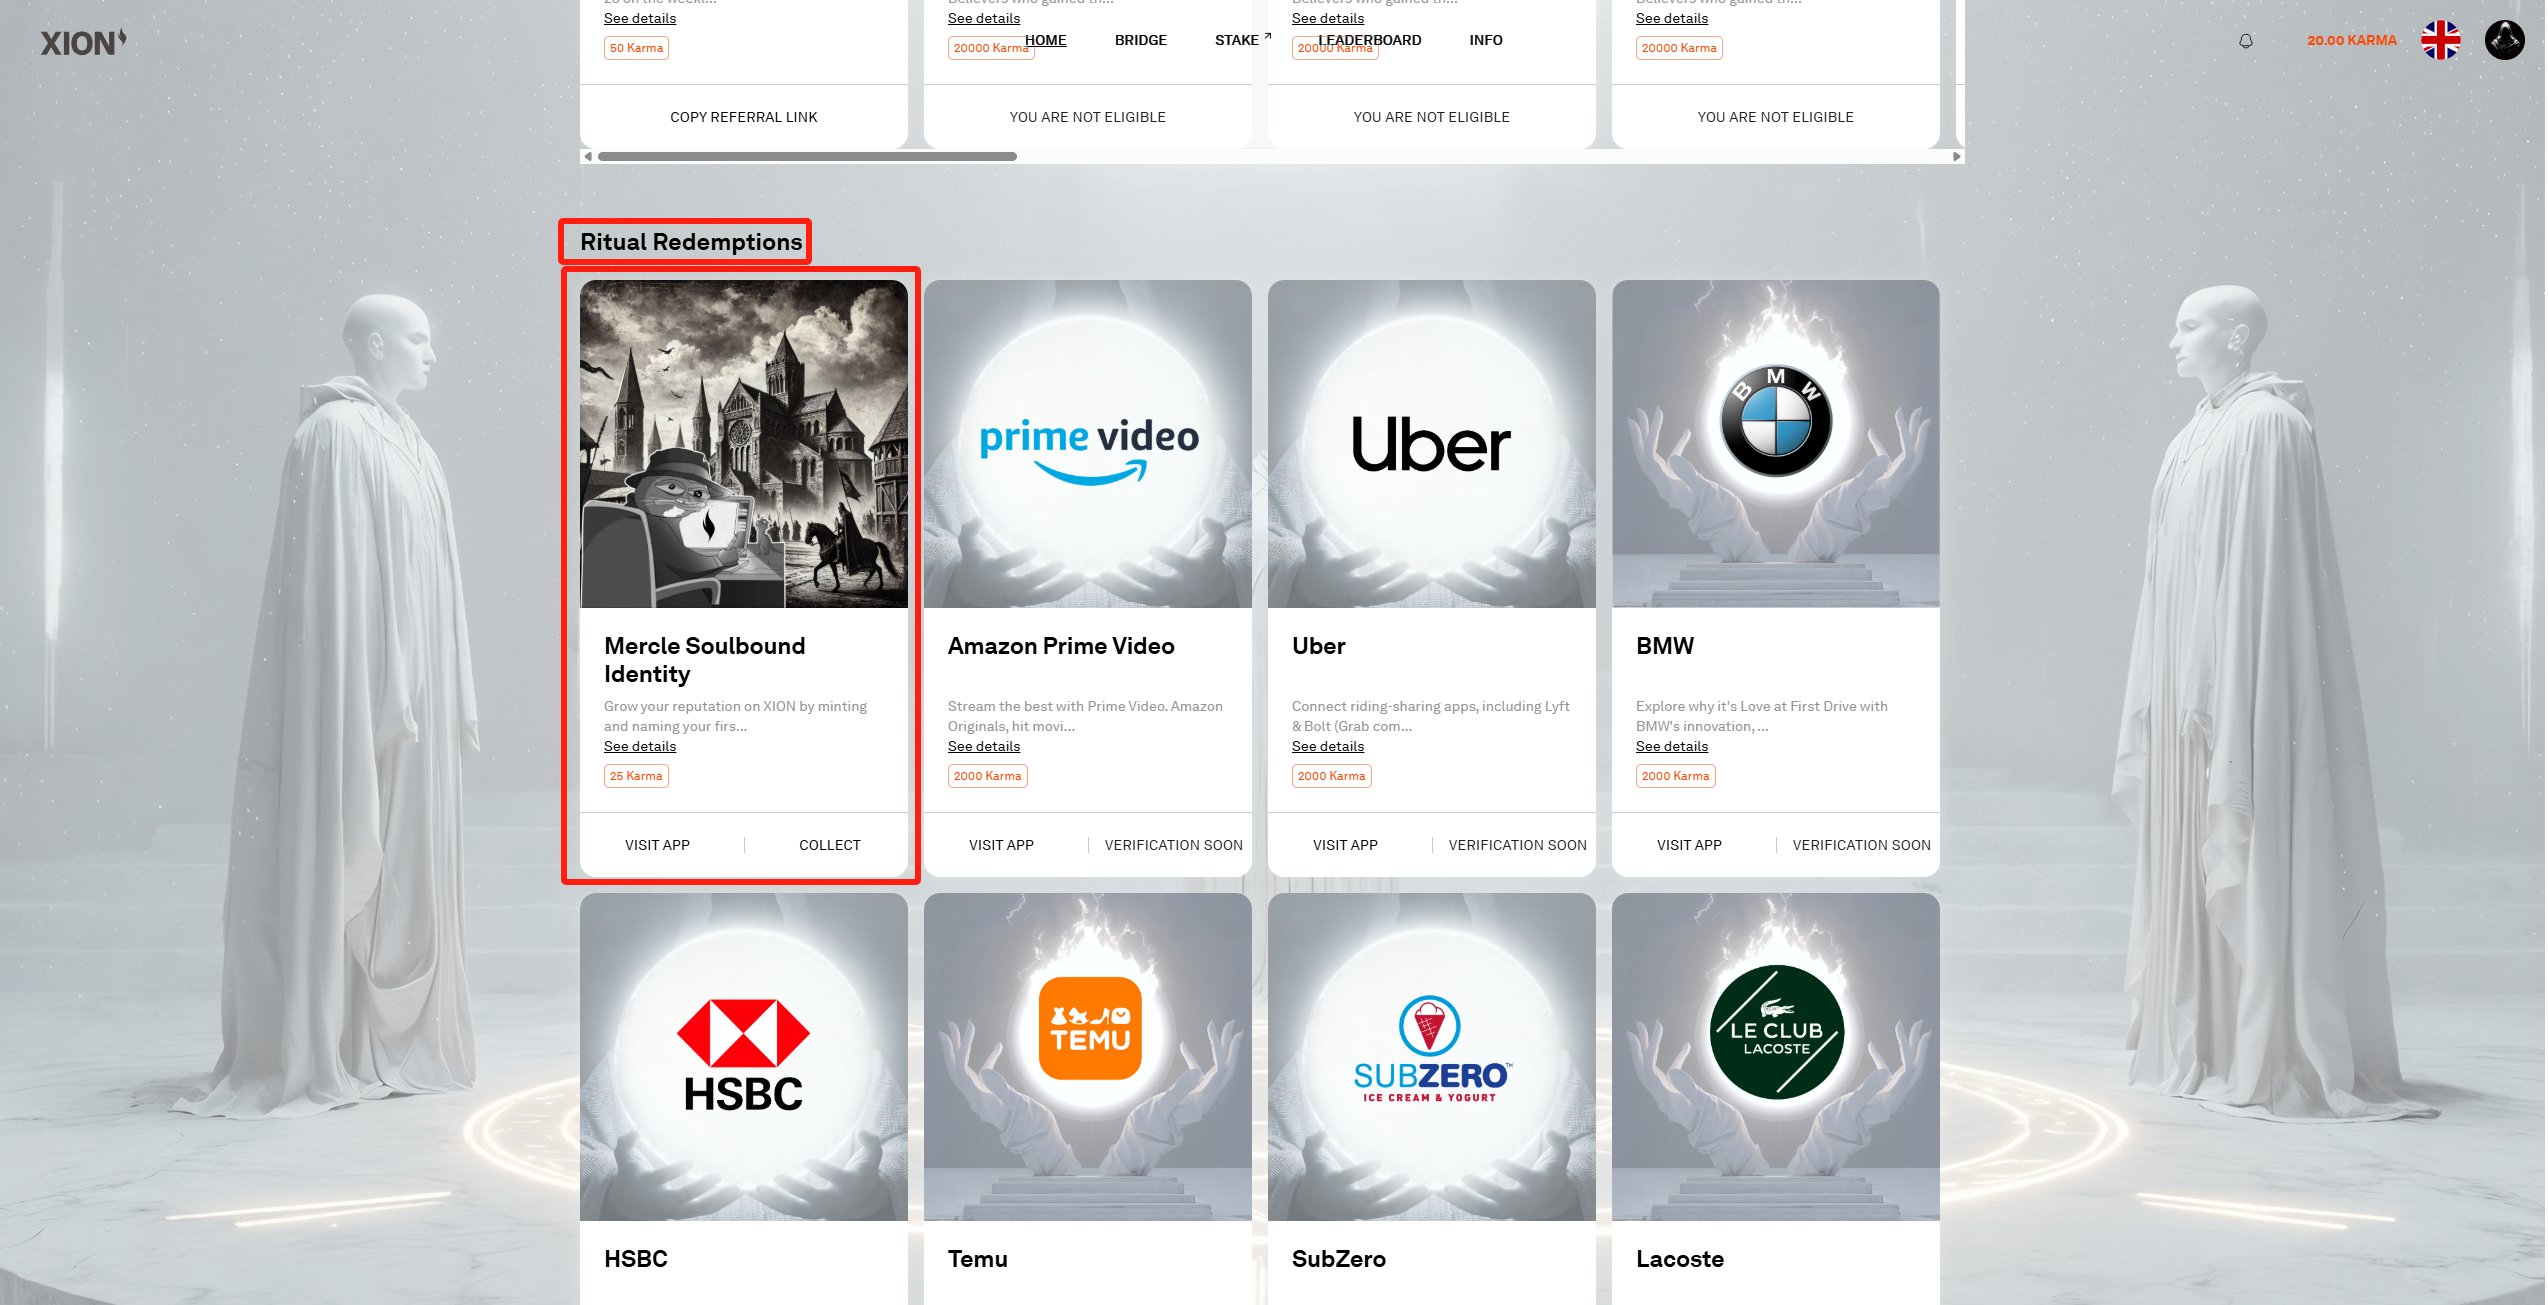Click the 20.00 KARMA balance
Viewport: 2548px width, 1305px height.
(2352, 40)
